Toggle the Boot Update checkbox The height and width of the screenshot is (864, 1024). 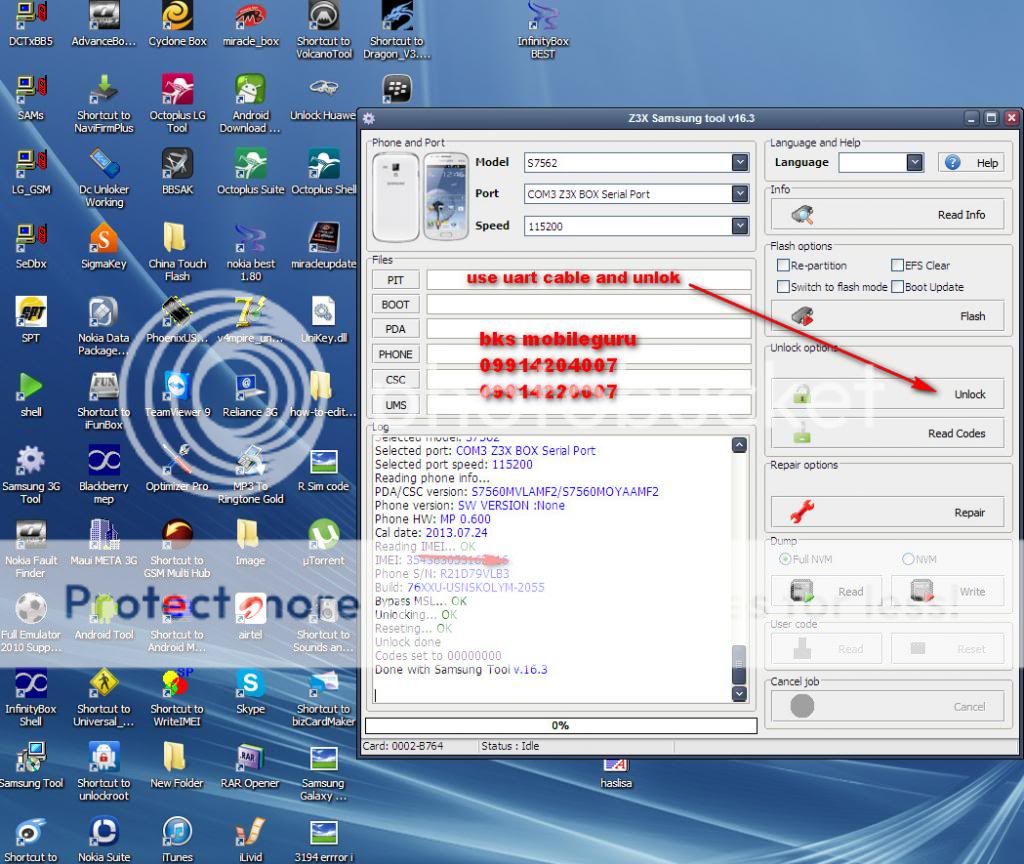[x=897, y=287]
